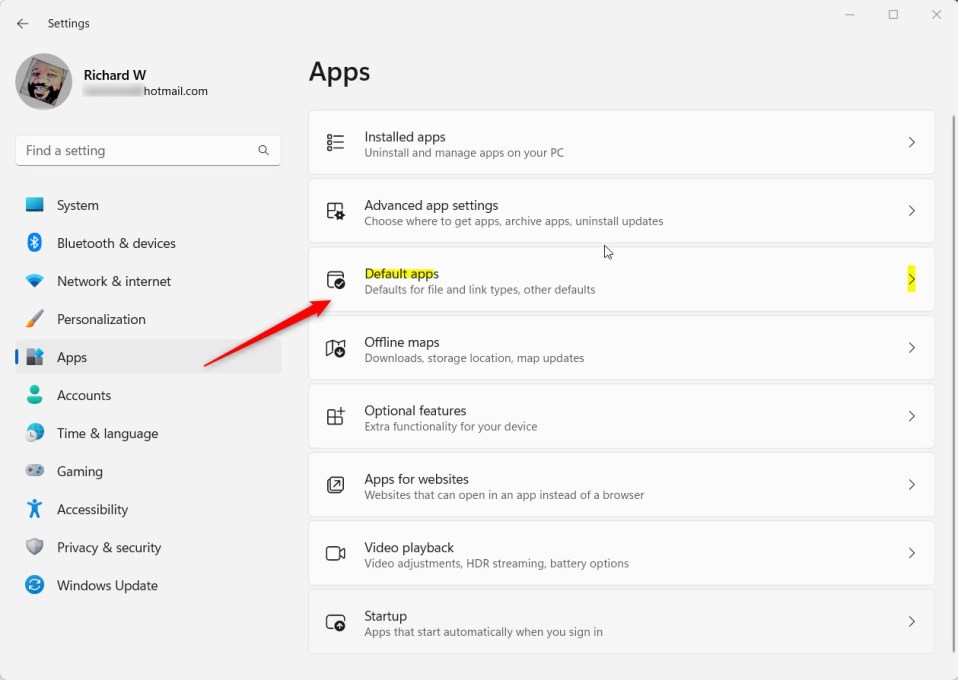Click 'Uninstall and manage apps on your PC'

click(464, 153)
